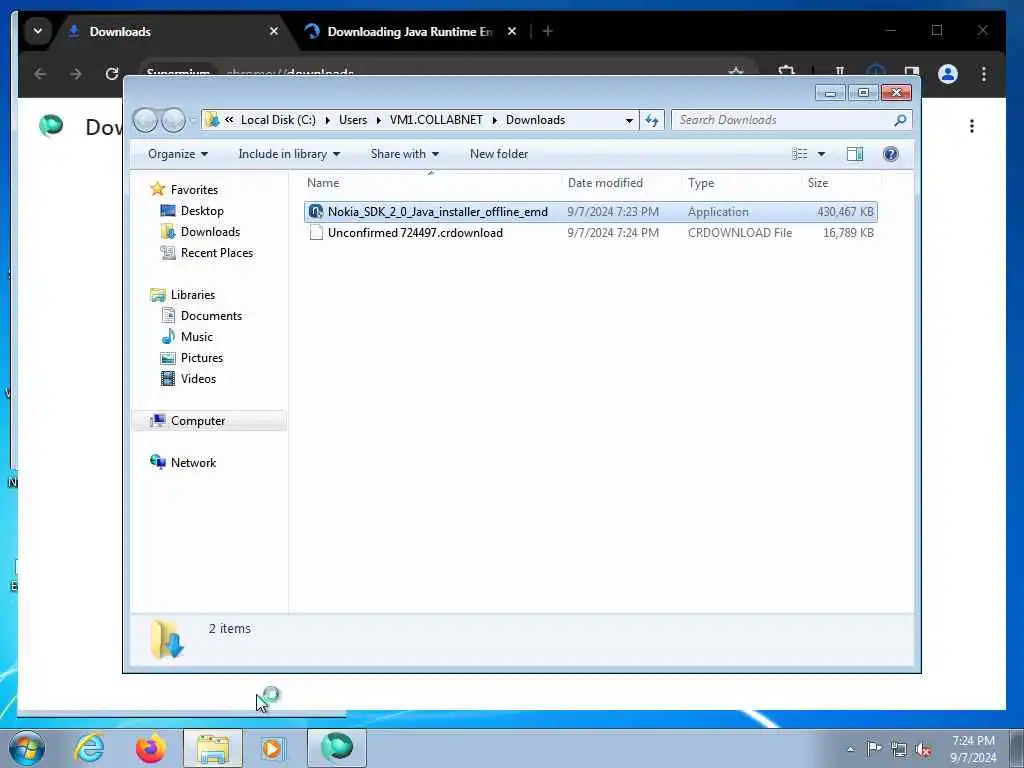
Task: Click the search magnifier icon in Explorer
Action: 900,120
